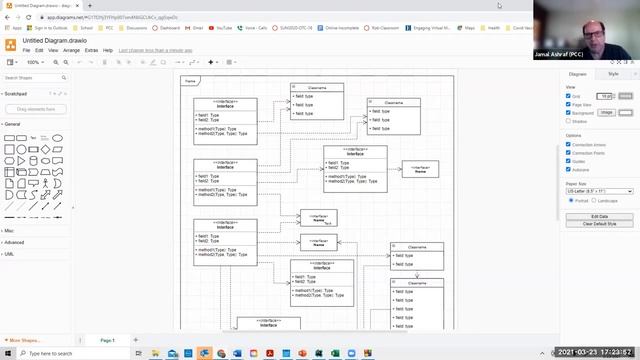Click the background Image button
This screenshot has width=640, height=360.
coord(607,112)
